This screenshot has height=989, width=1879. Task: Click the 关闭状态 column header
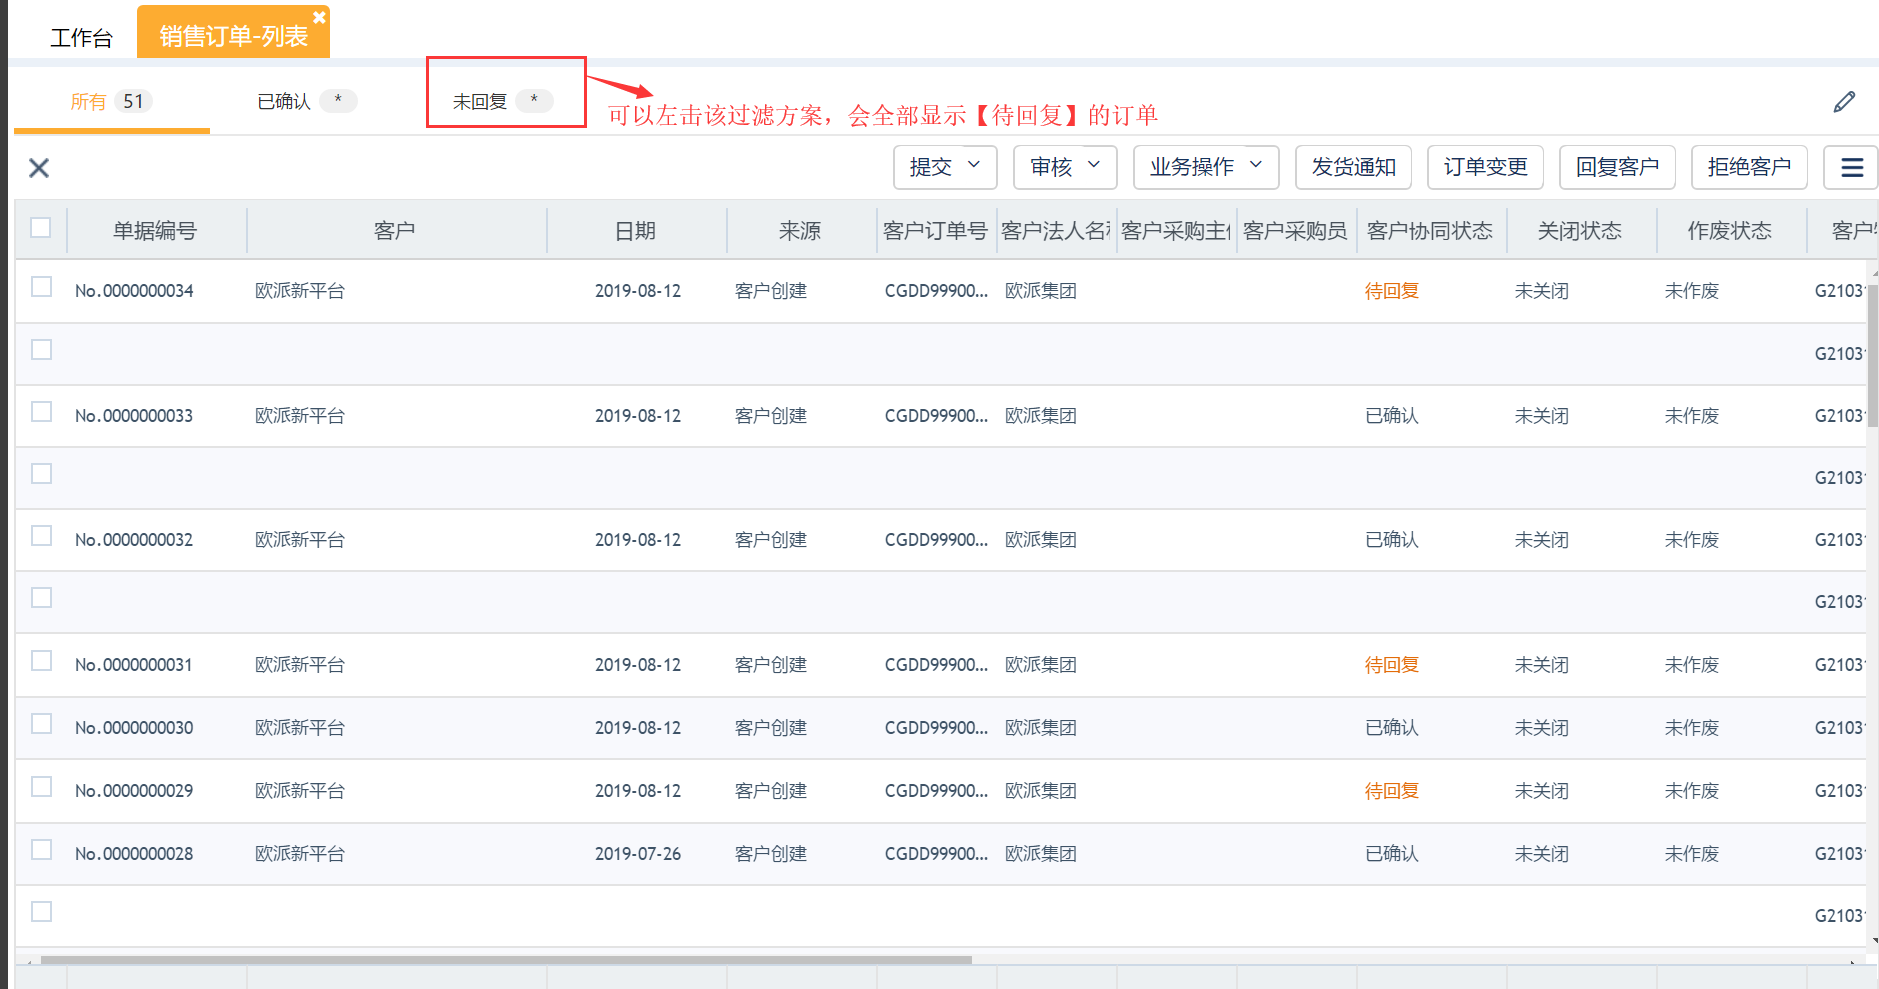1580,231
